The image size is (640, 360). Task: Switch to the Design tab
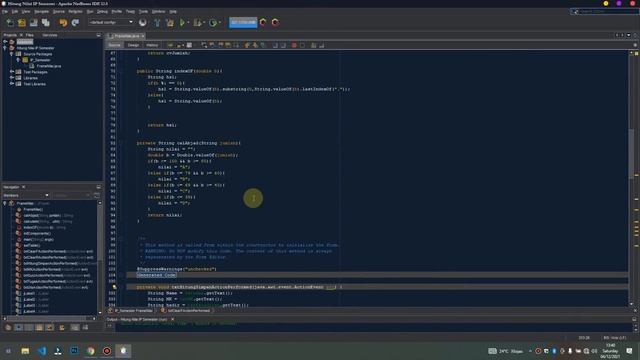coord(133,45)
